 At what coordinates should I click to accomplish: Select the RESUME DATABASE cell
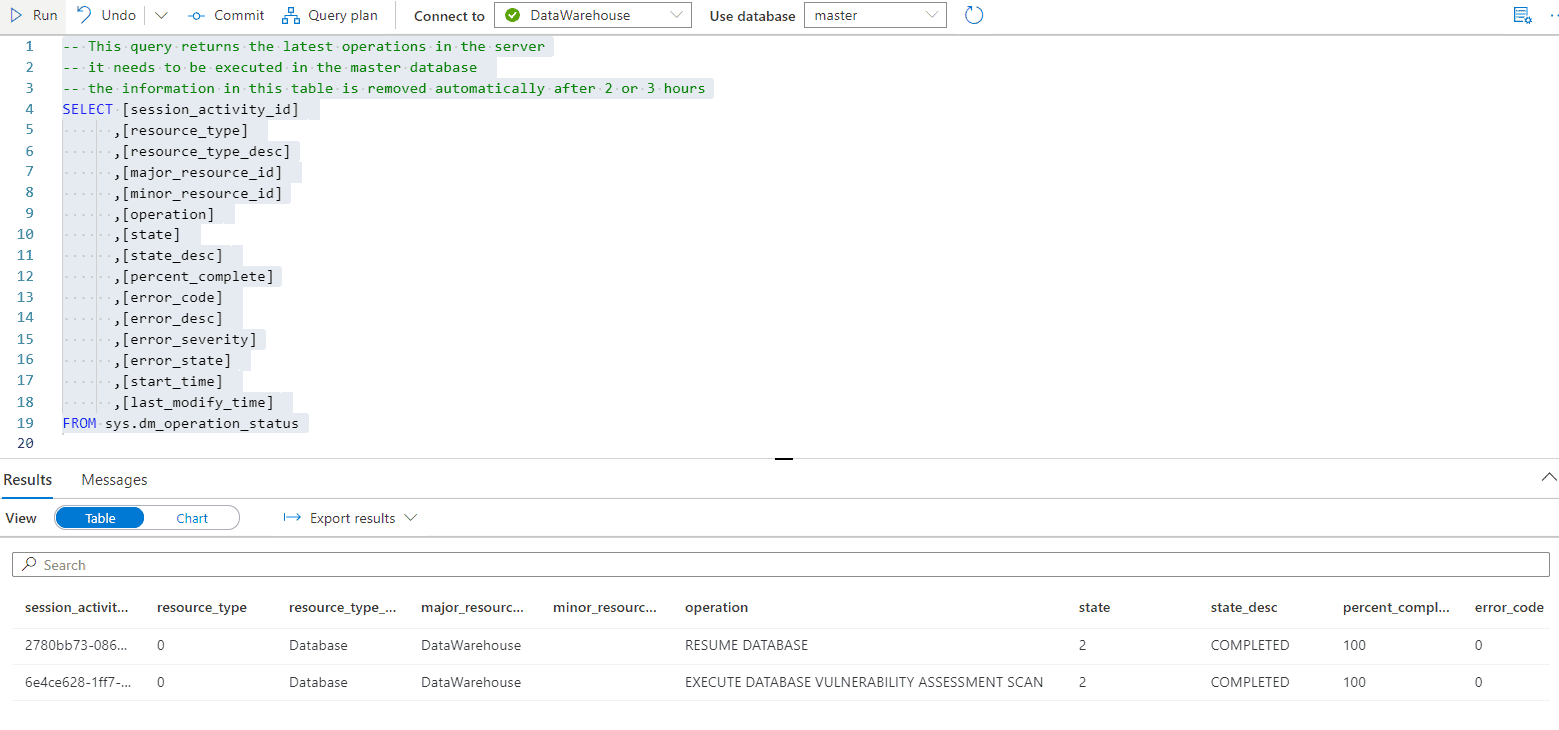click(x=746, y=645)
